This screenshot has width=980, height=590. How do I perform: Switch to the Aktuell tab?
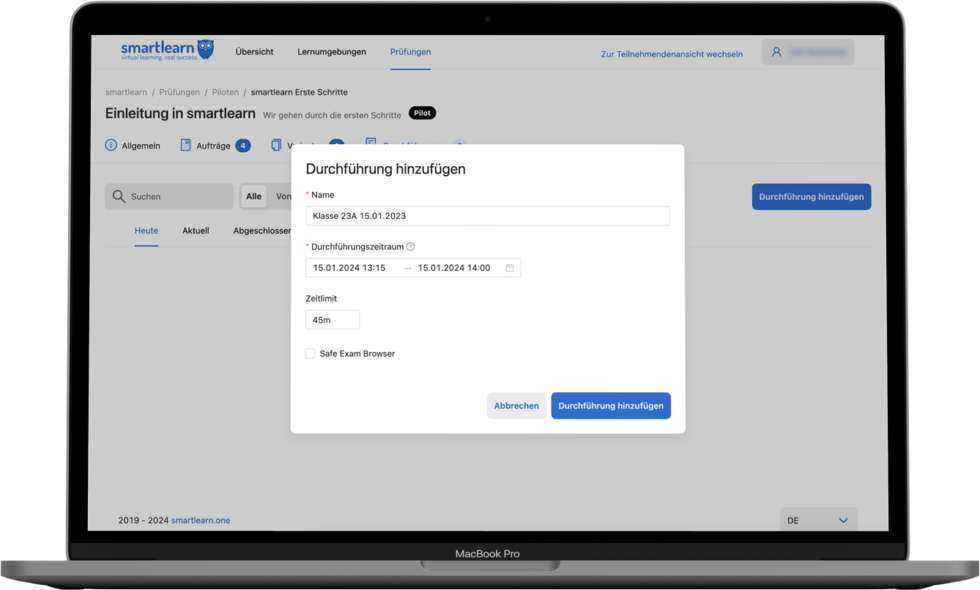196,230
